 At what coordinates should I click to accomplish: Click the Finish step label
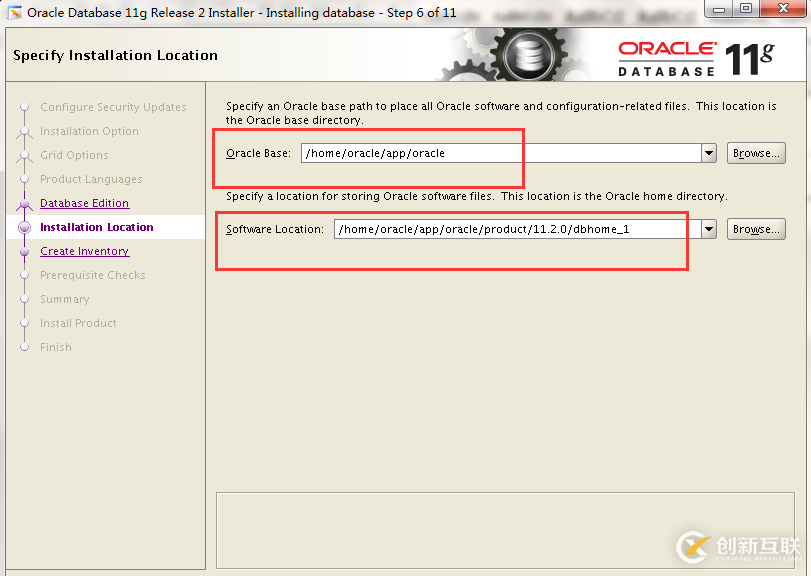point(56,347)
